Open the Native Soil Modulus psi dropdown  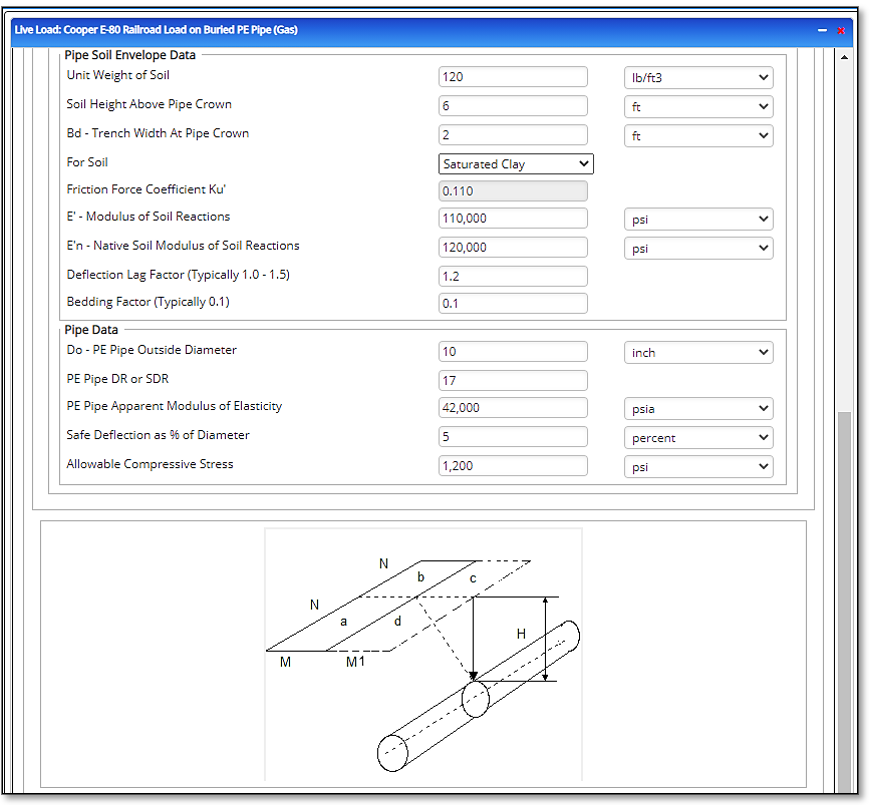click(x=698, y=247)
